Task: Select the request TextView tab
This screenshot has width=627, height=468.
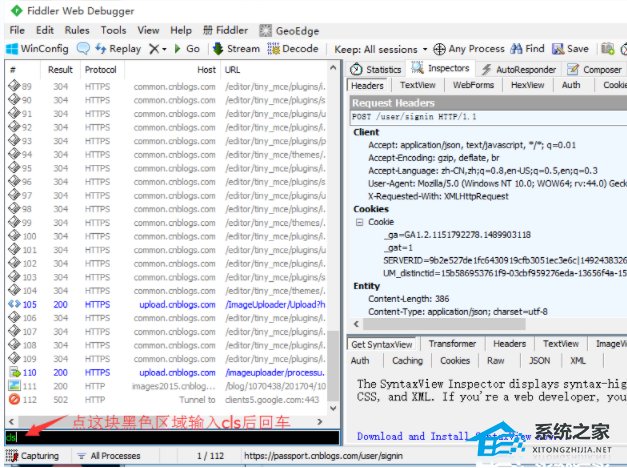Action: [417, 85]
